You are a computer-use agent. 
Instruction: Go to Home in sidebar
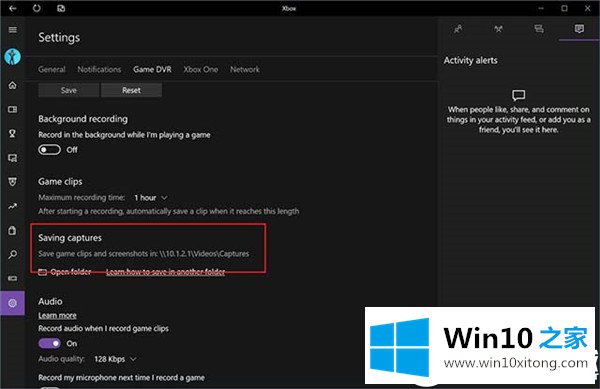tap(13, 85)
